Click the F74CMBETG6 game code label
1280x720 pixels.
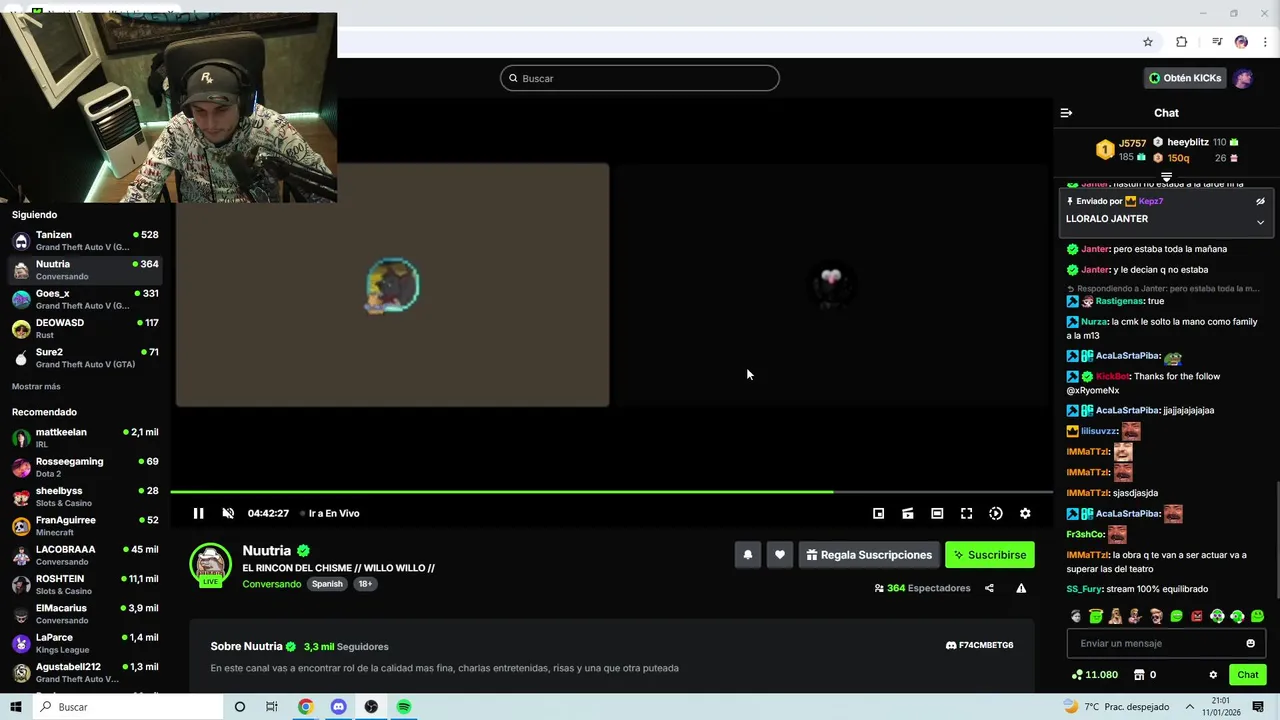click(980, 645)
